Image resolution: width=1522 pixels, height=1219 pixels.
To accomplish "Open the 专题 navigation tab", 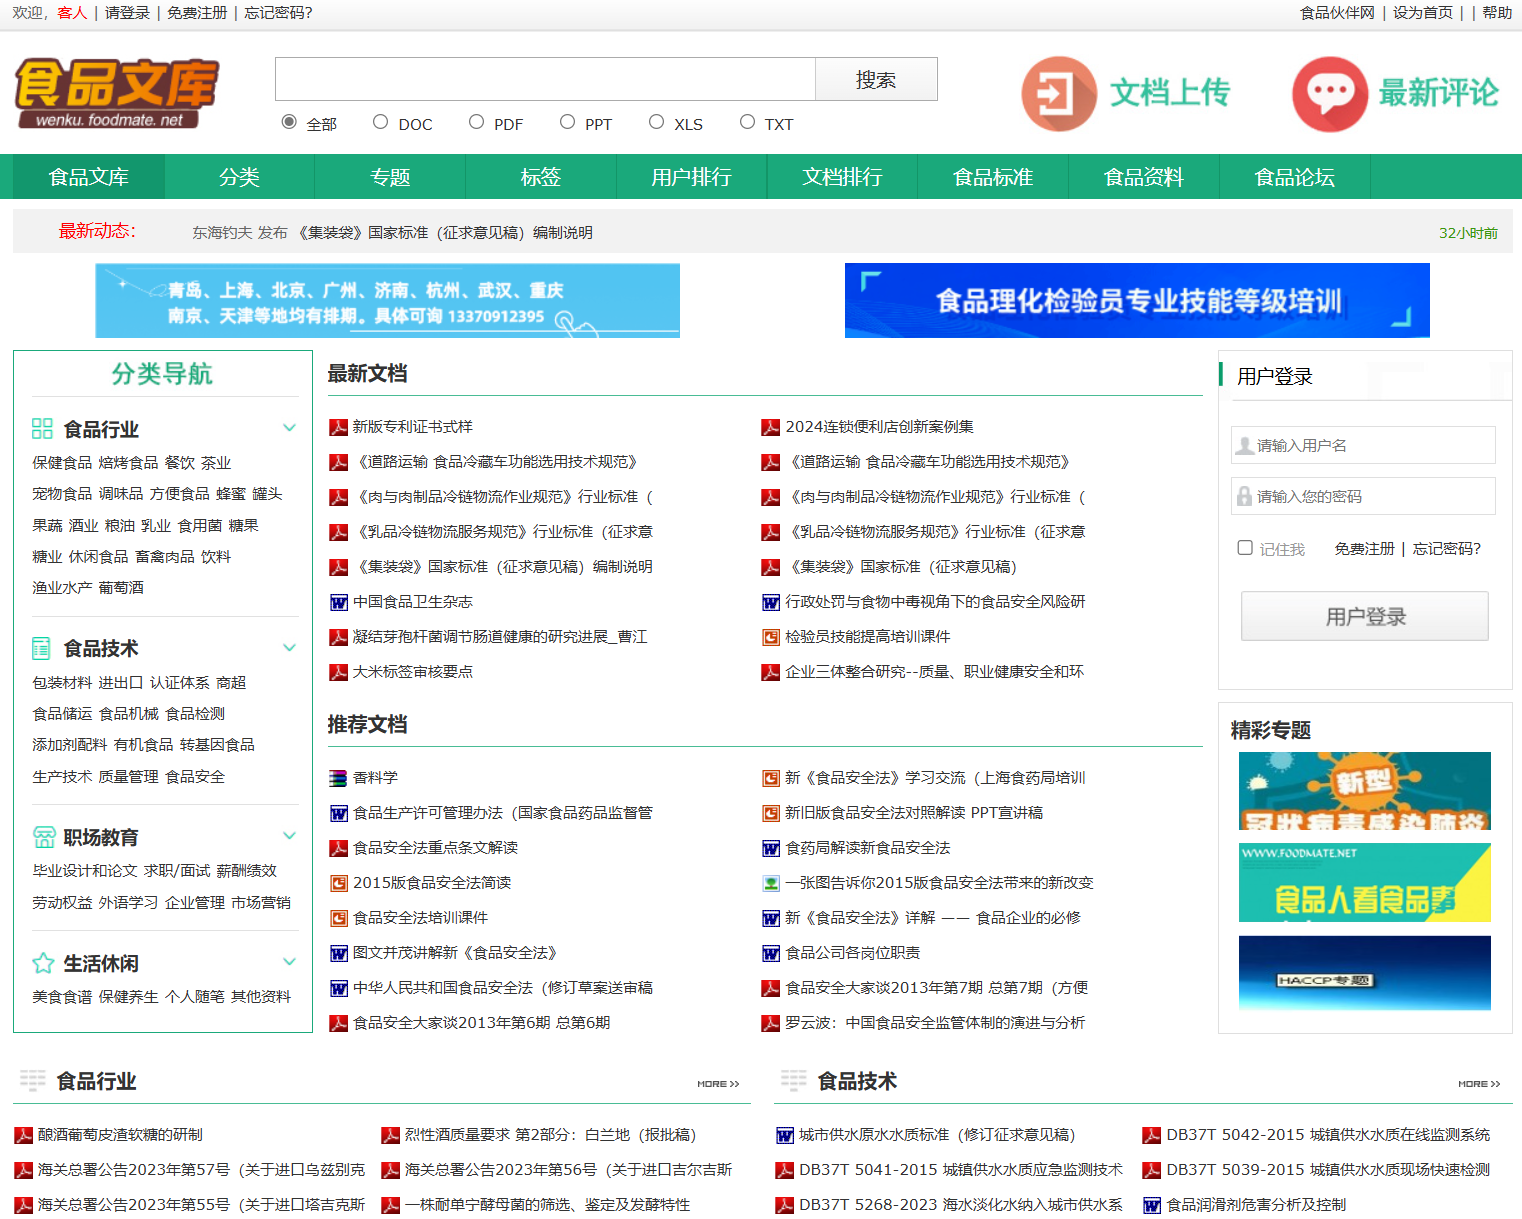I will tap(390, 177).
